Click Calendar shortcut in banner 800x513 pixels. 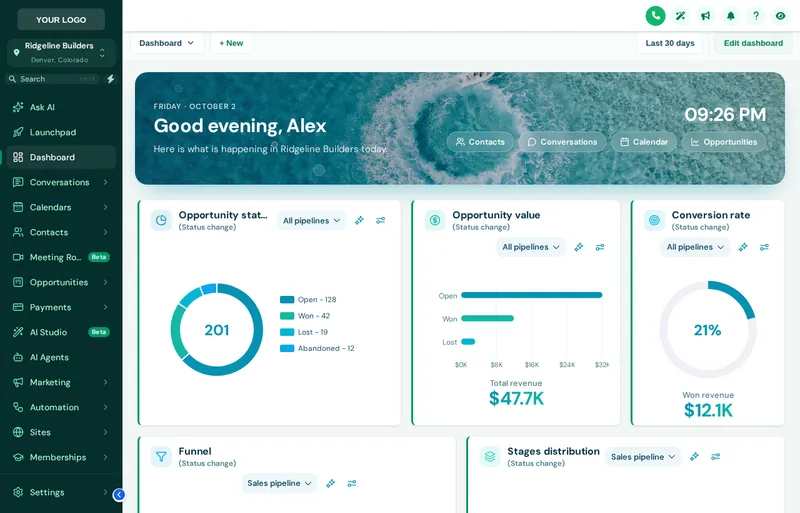coord(644,142)
